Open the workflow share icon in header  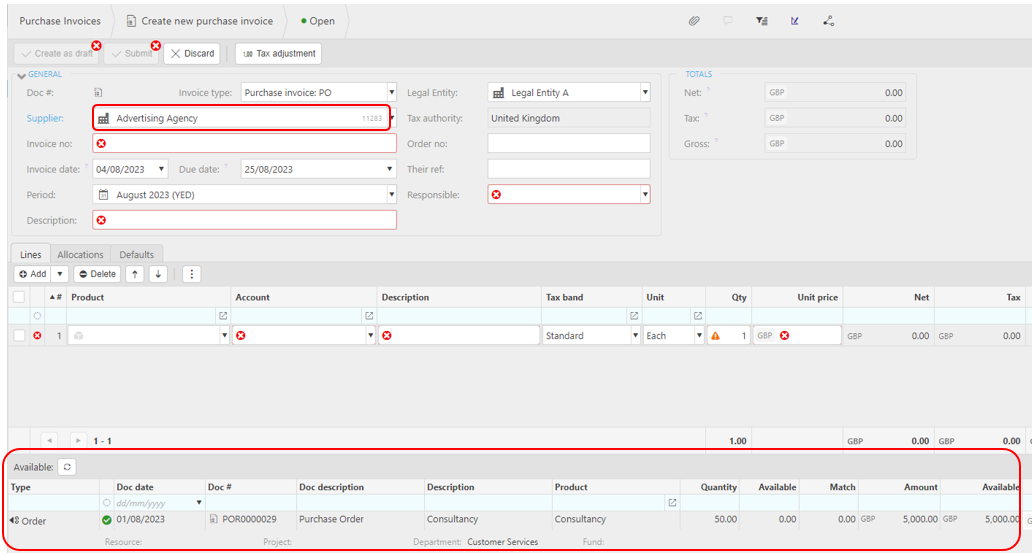click(829, 21)
